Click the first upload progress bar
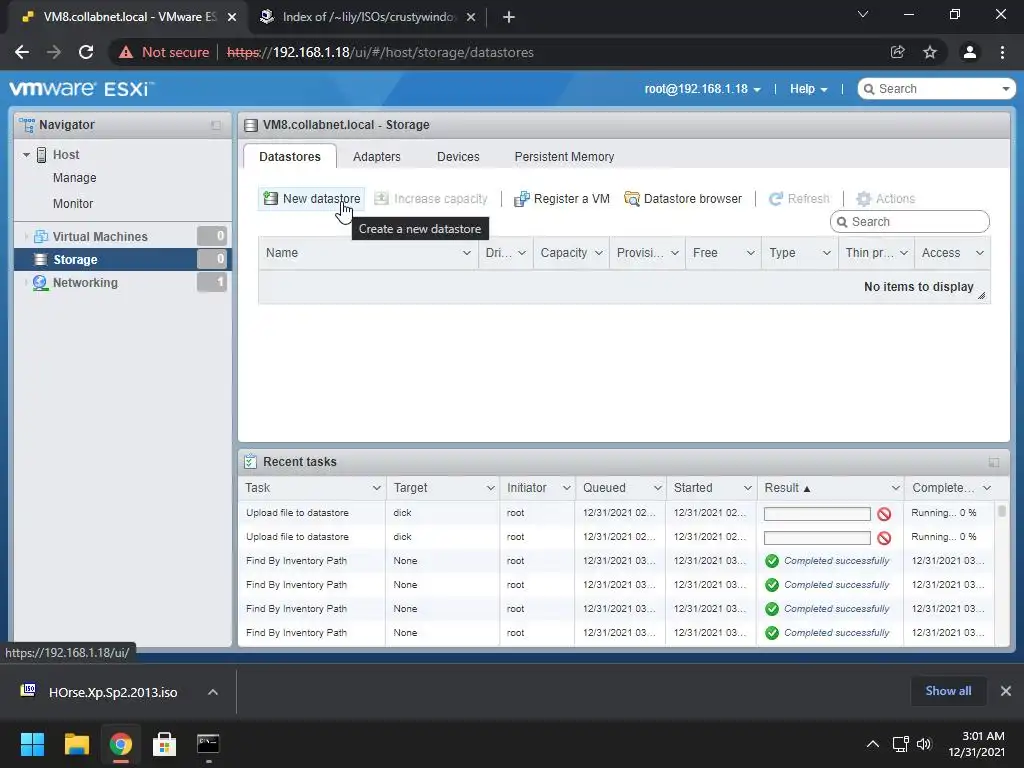Screen dimensions: 1024x768 point(817,514)
